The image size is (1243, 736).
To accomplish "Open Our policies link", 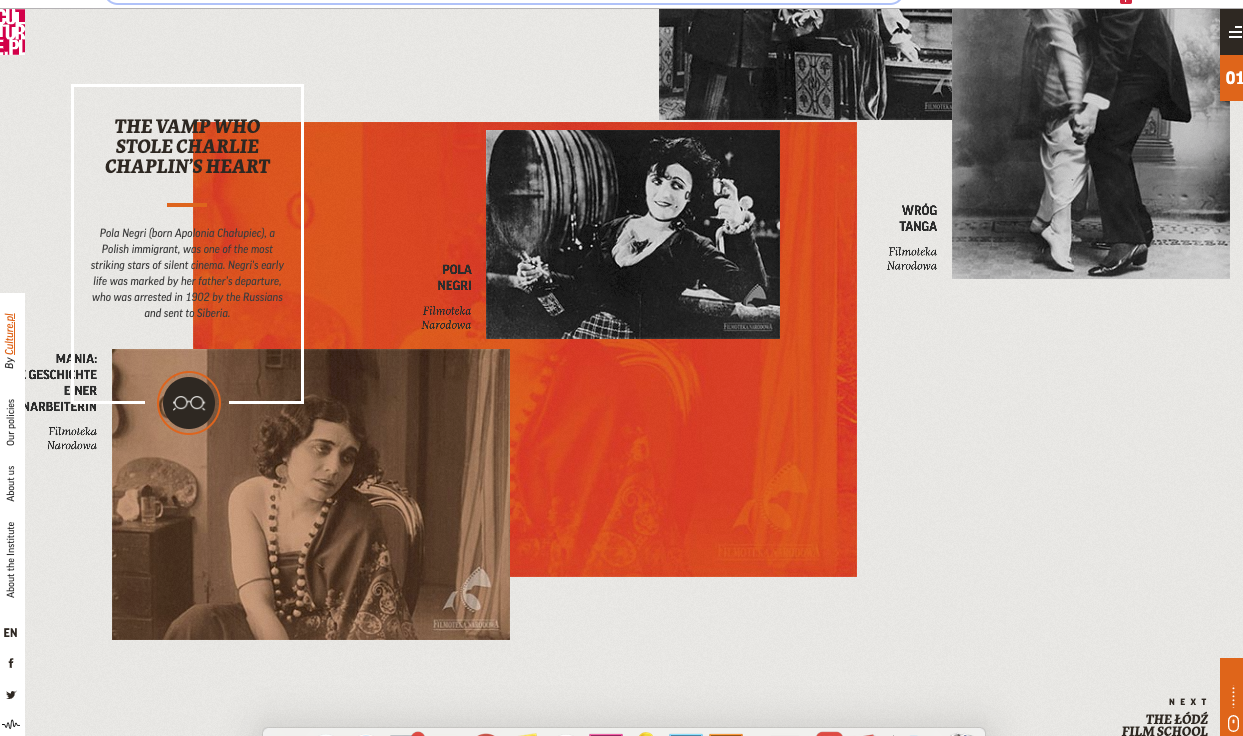I will (x=11, y=422).
